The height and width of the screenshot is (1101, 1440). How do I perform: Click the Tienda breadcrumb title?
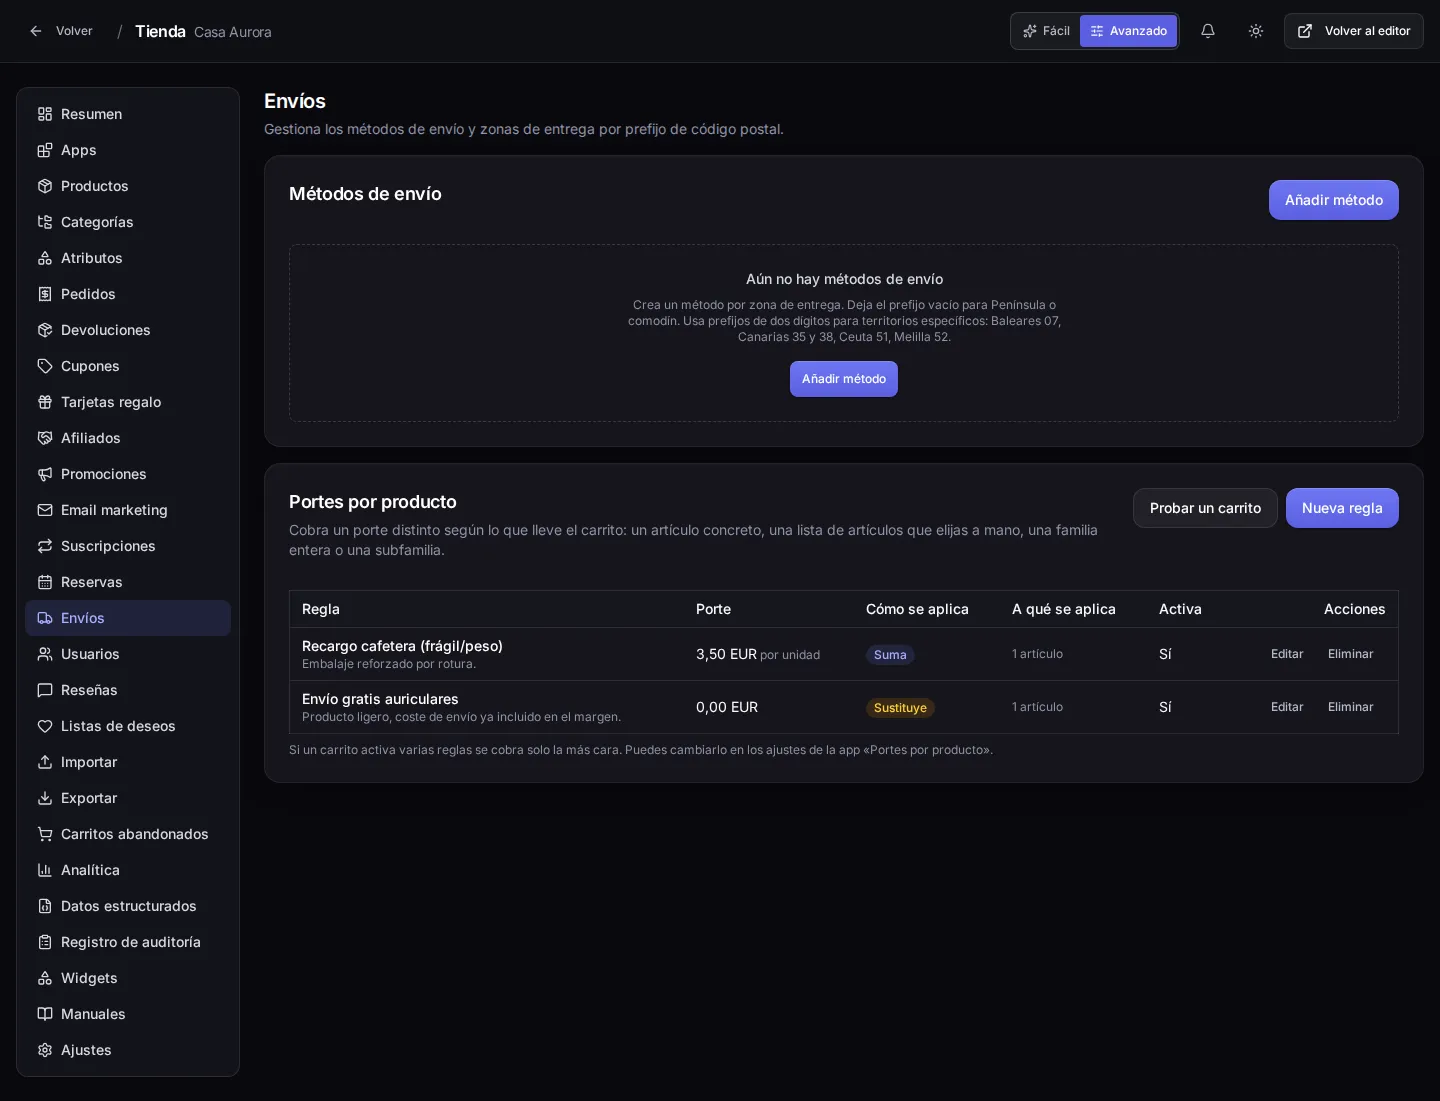pyautogui.click(x=160, y=31)
